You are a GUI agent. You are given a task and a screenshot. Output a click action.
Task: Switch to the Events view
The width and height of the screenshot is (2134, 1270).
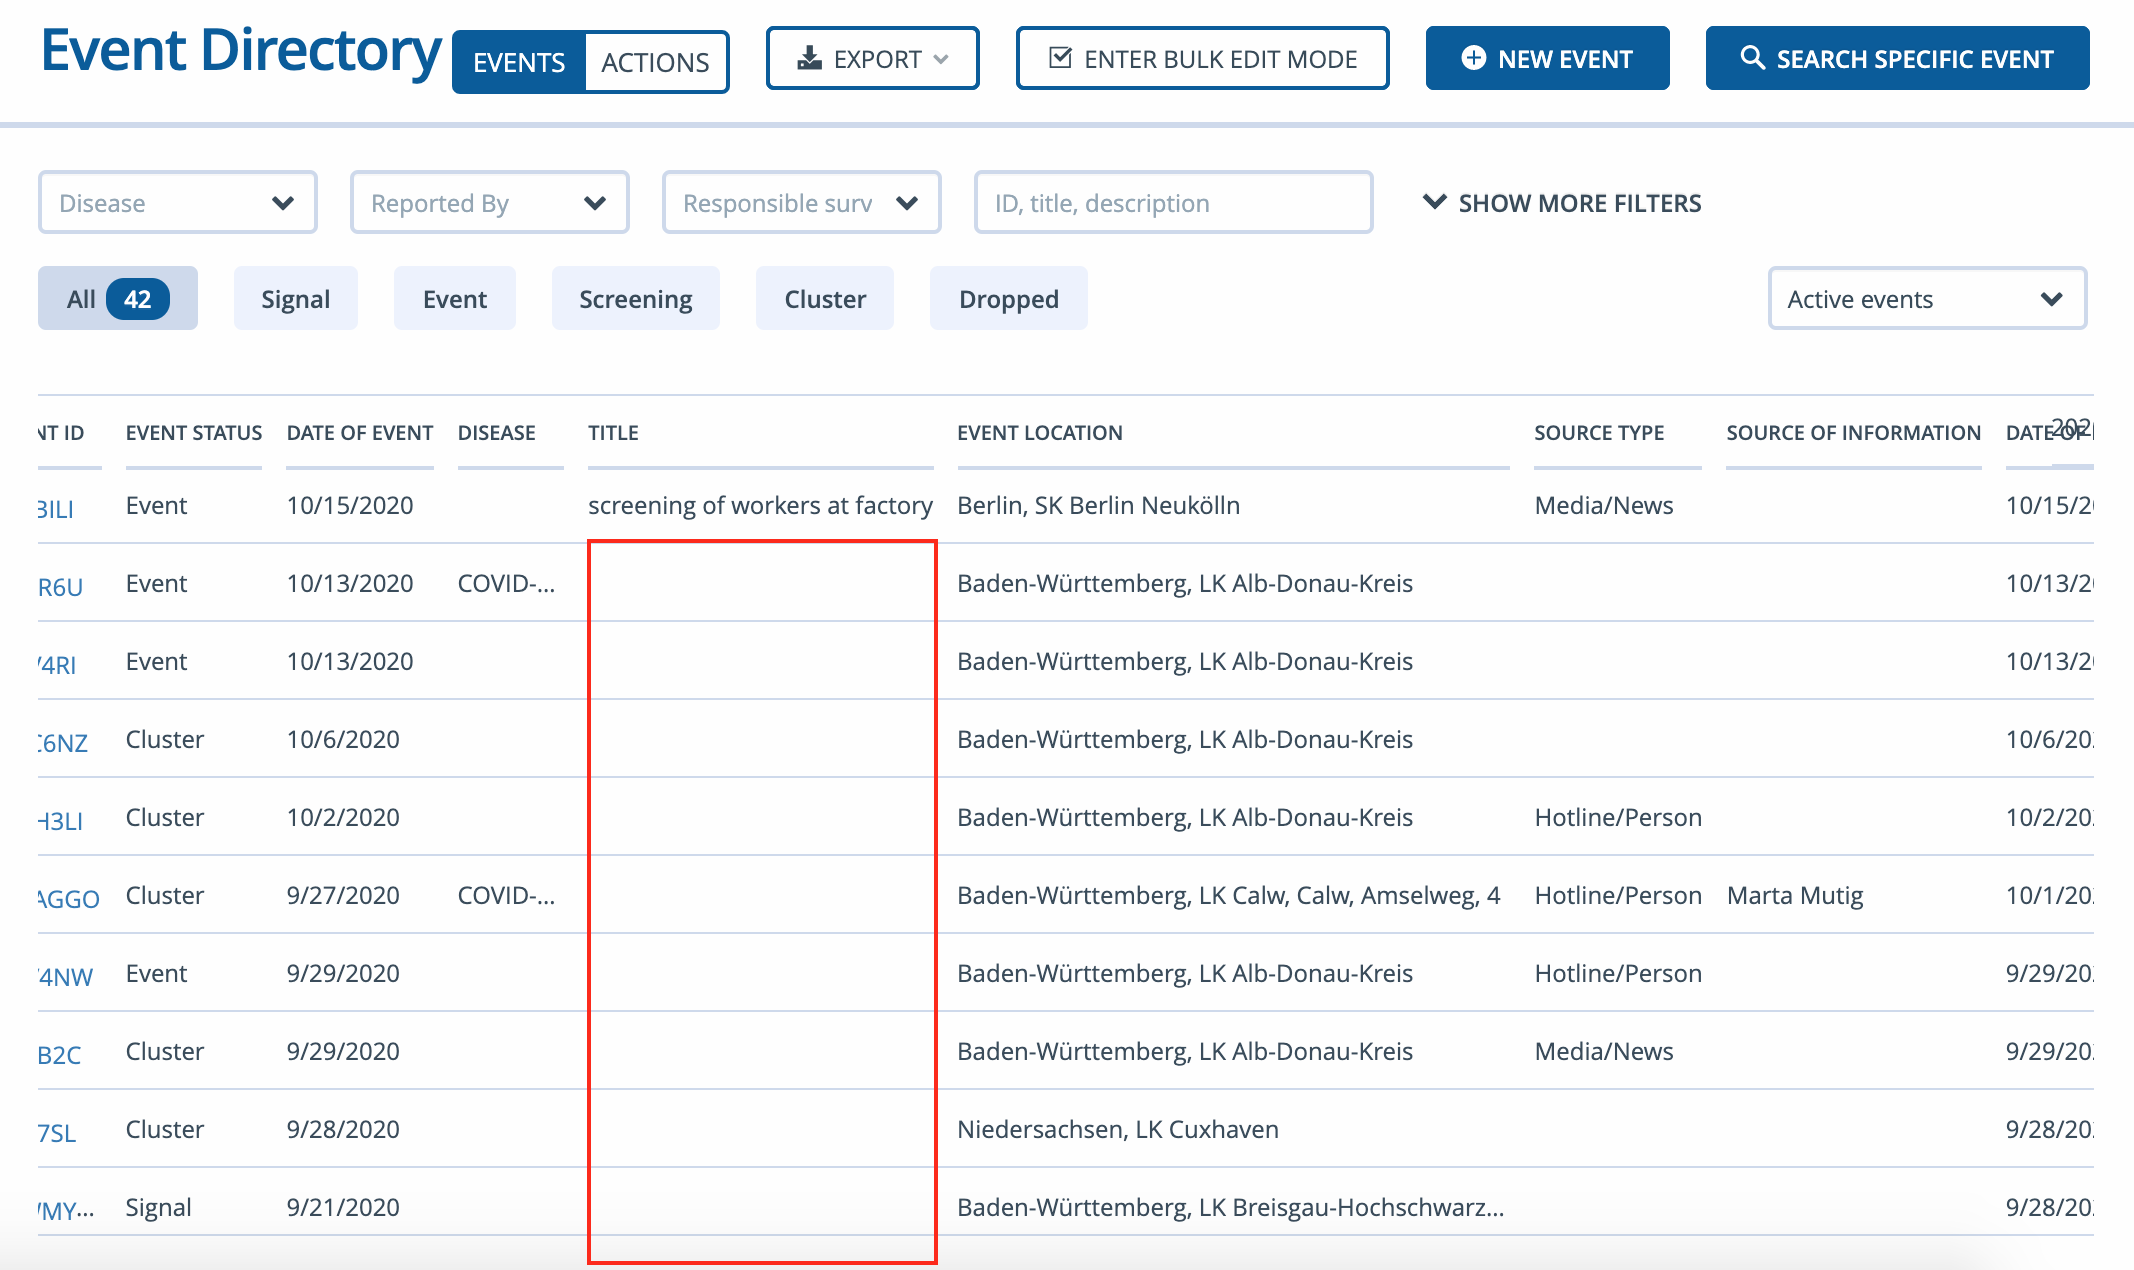[519, 62]
